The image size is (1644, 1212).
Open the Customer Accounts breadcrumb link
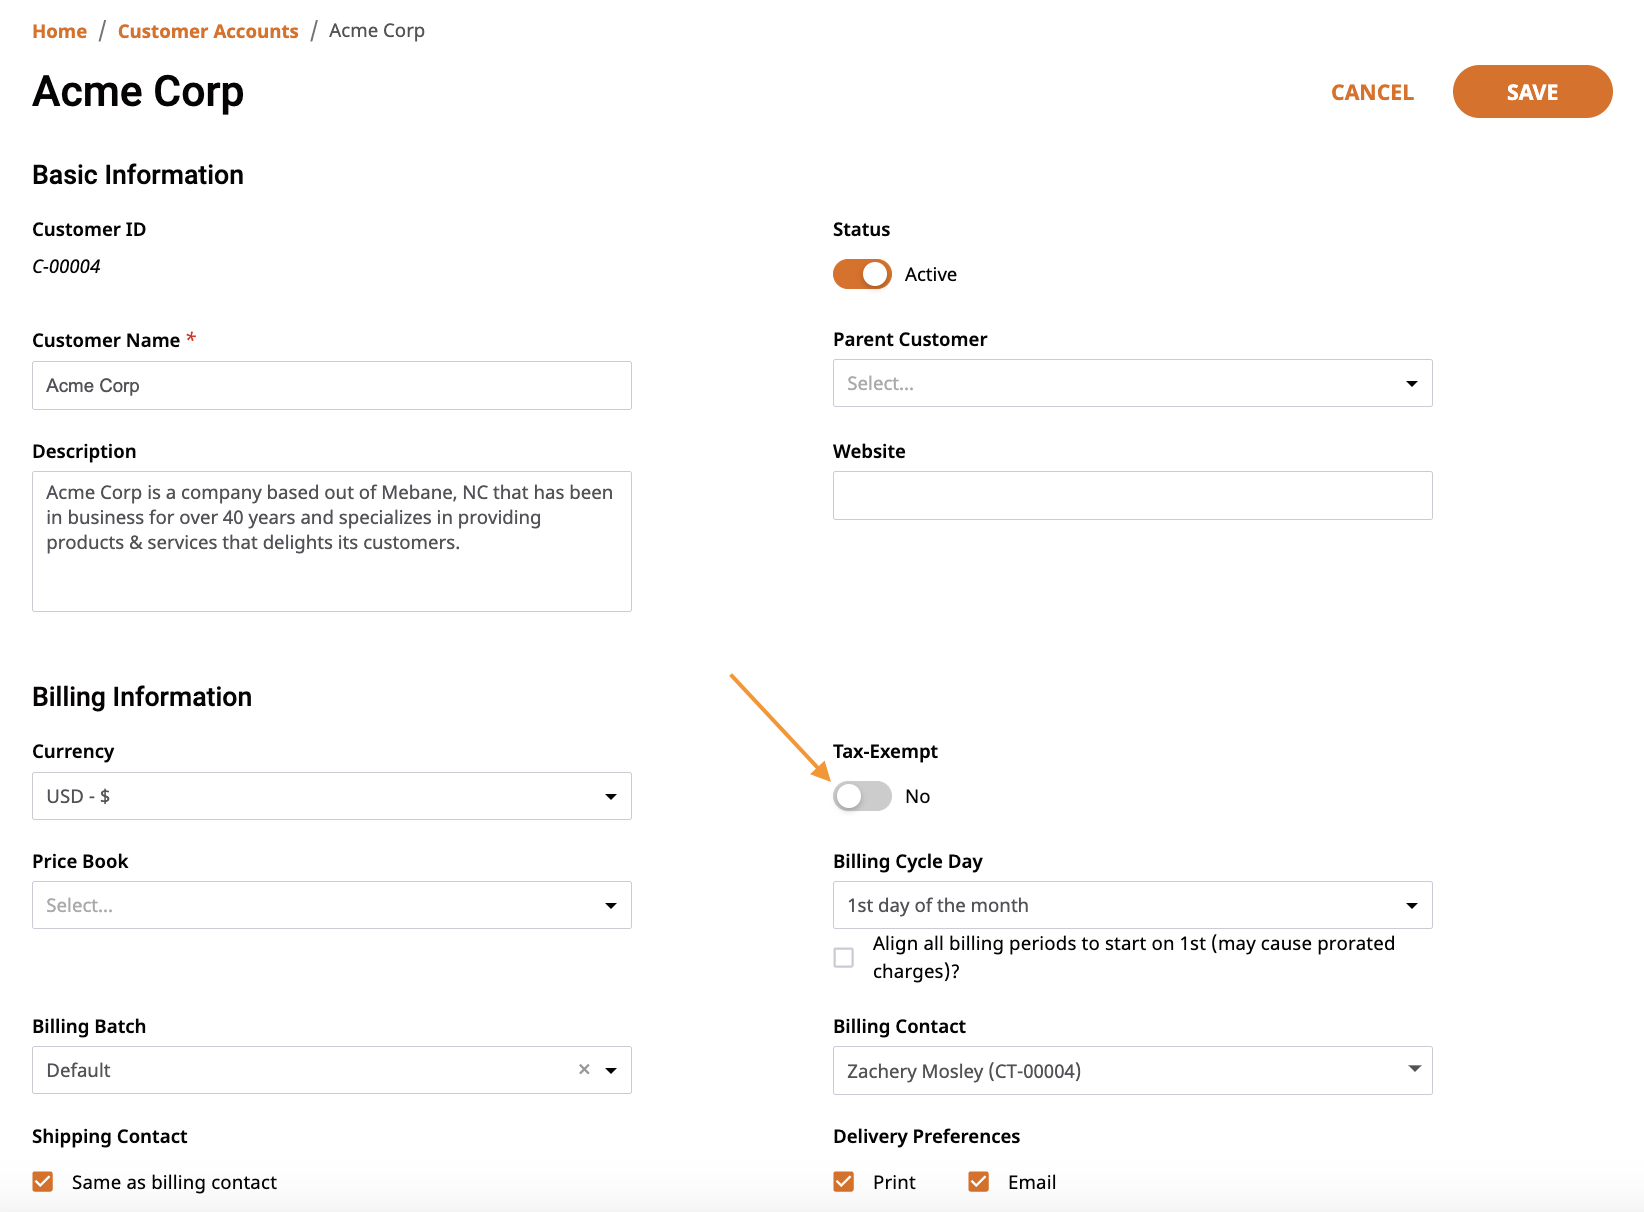(208, 31)
